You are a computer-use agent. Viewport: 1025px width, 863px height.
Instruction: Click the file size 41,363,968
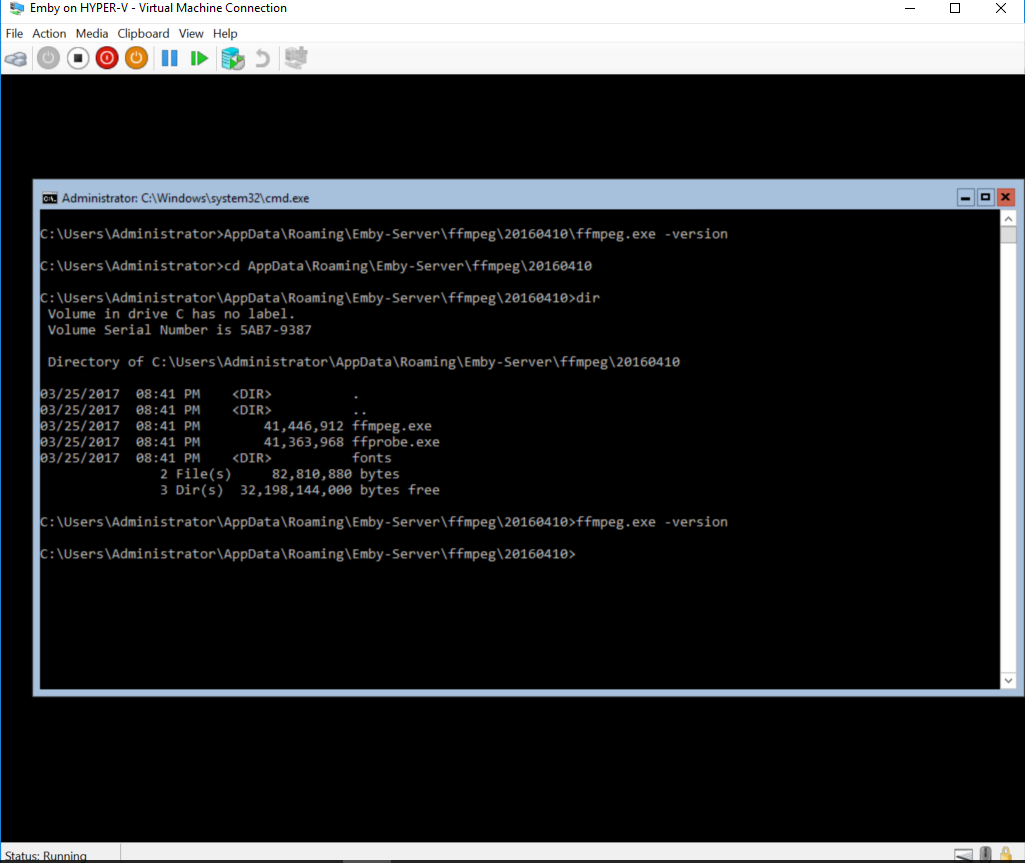coord(303,442)
